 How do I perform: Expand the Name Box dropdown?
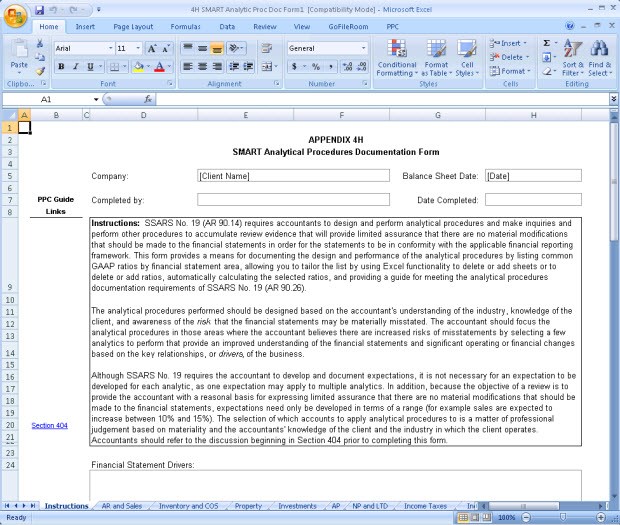pos(96,100)
